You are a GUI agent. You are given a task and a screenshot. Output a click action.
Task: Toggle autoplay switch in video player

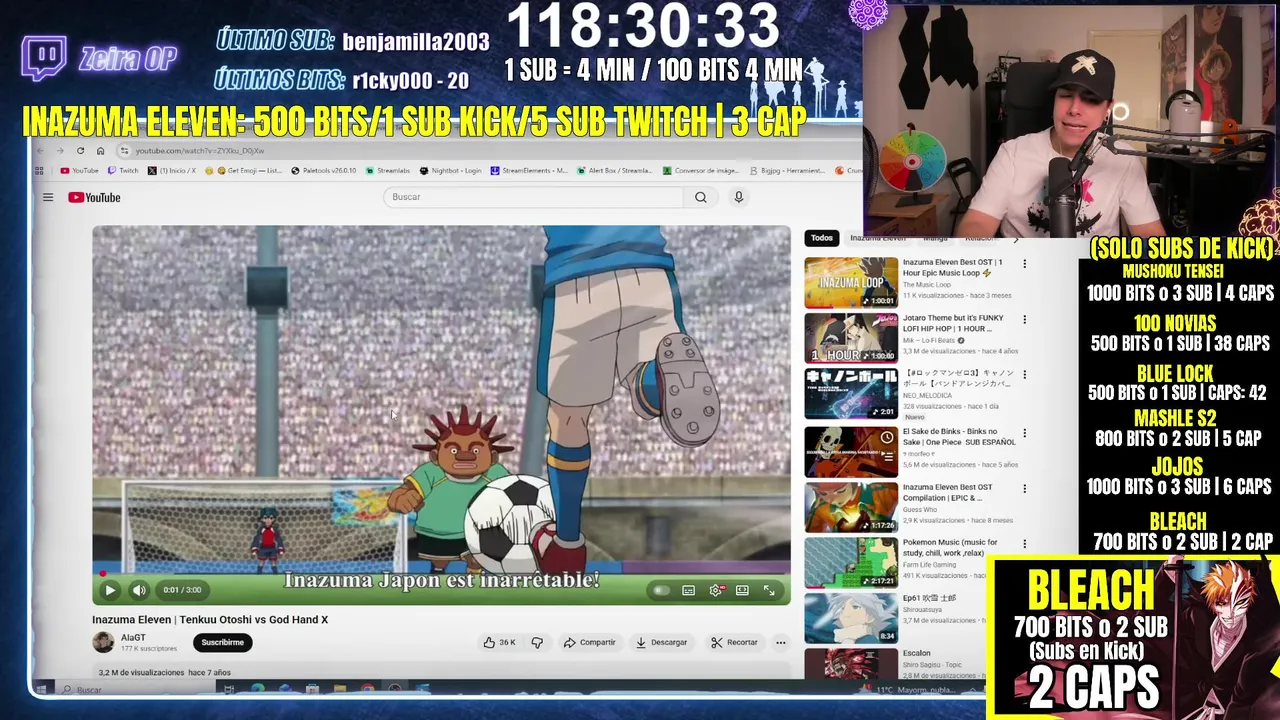[660, 591]
